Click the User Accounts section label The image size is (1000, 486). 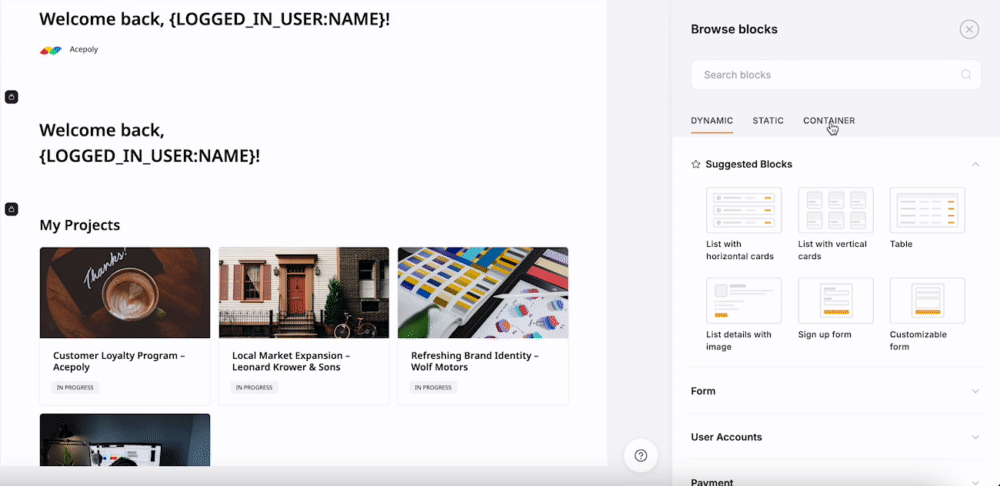726,437
